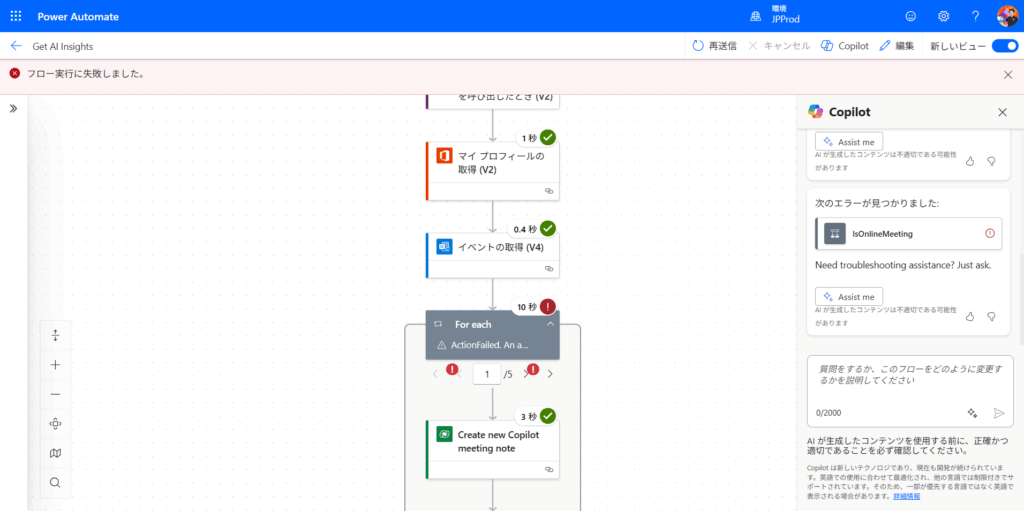The height and width of the screenshot is (511, 1024).
Task: Click the For each loop header
Action: click(493, 335)
